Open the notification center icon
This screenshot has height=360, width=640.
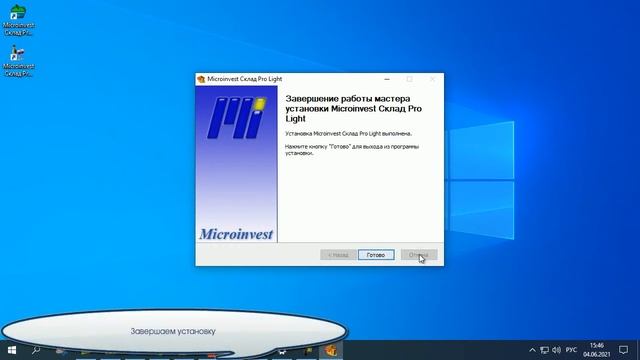tap(623, 350)
